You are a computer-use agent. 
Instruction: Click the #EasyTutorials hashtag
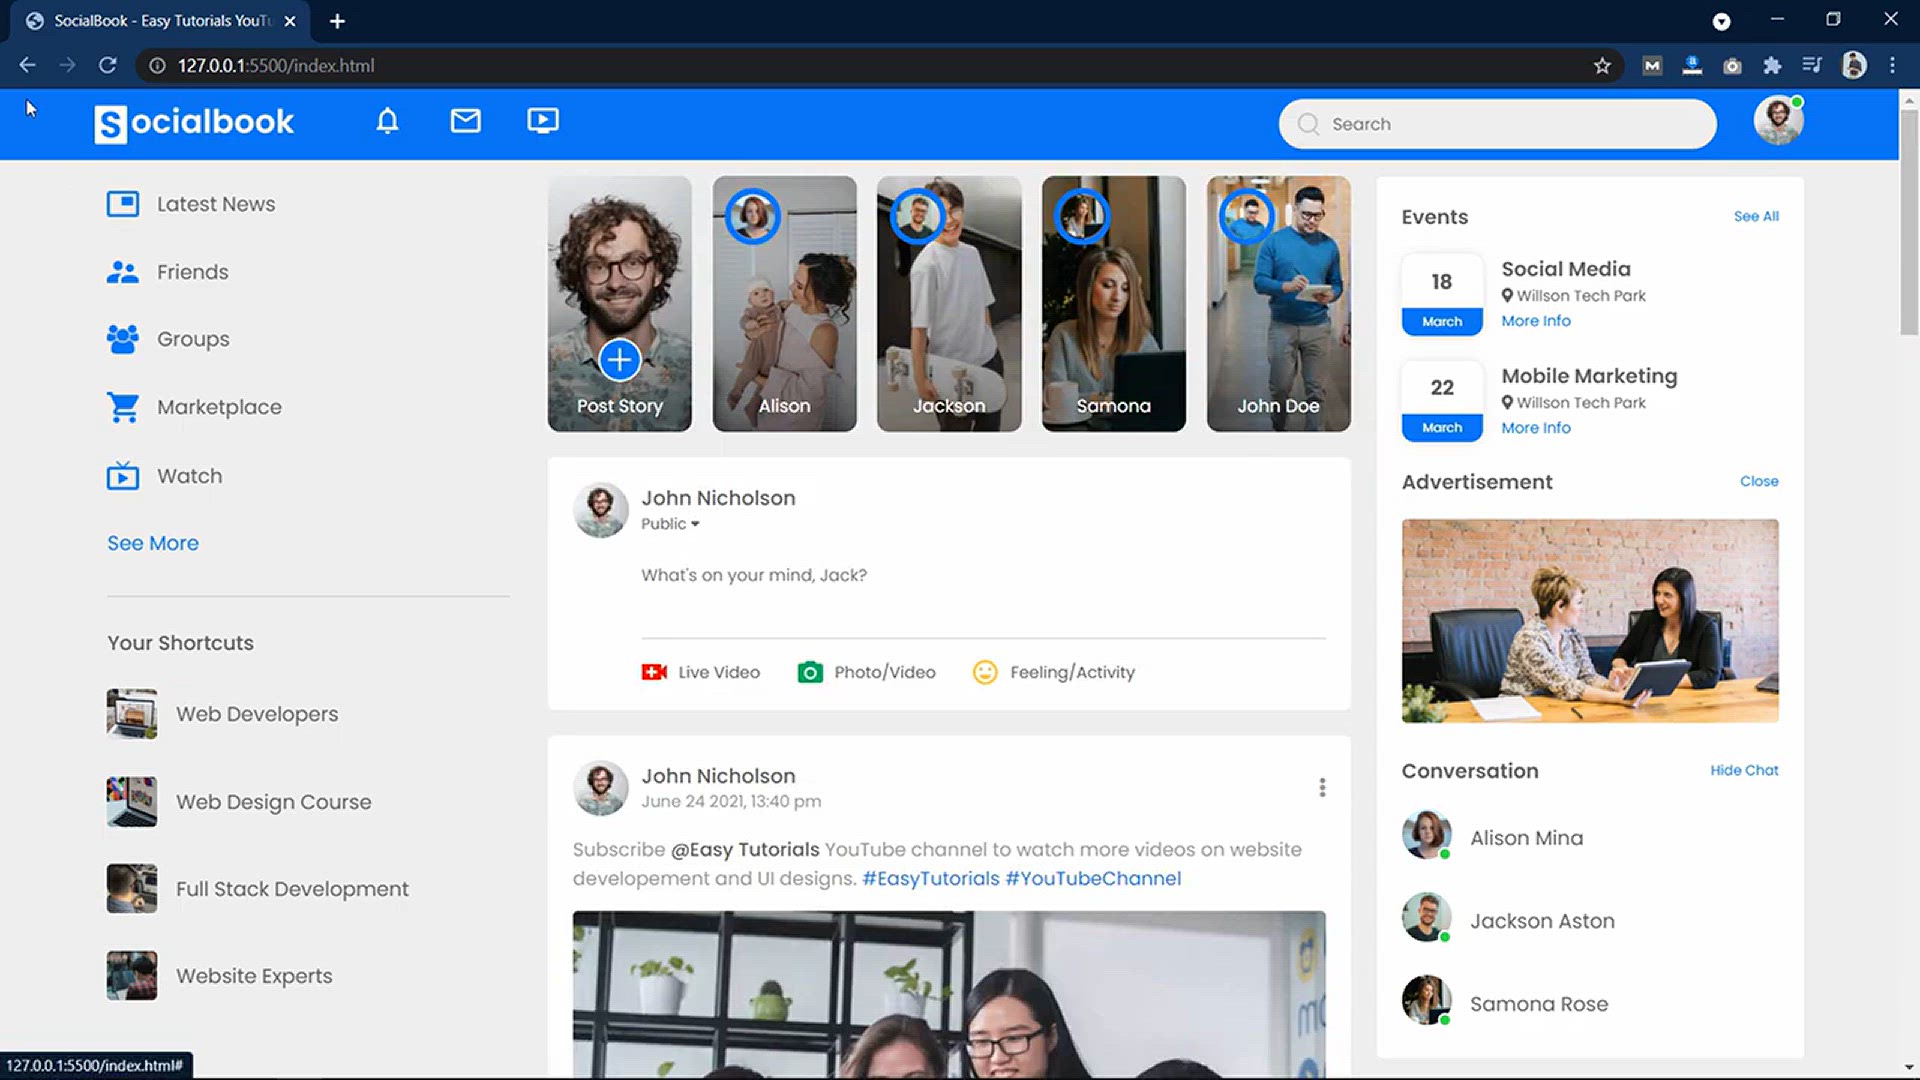pos(930,878)
